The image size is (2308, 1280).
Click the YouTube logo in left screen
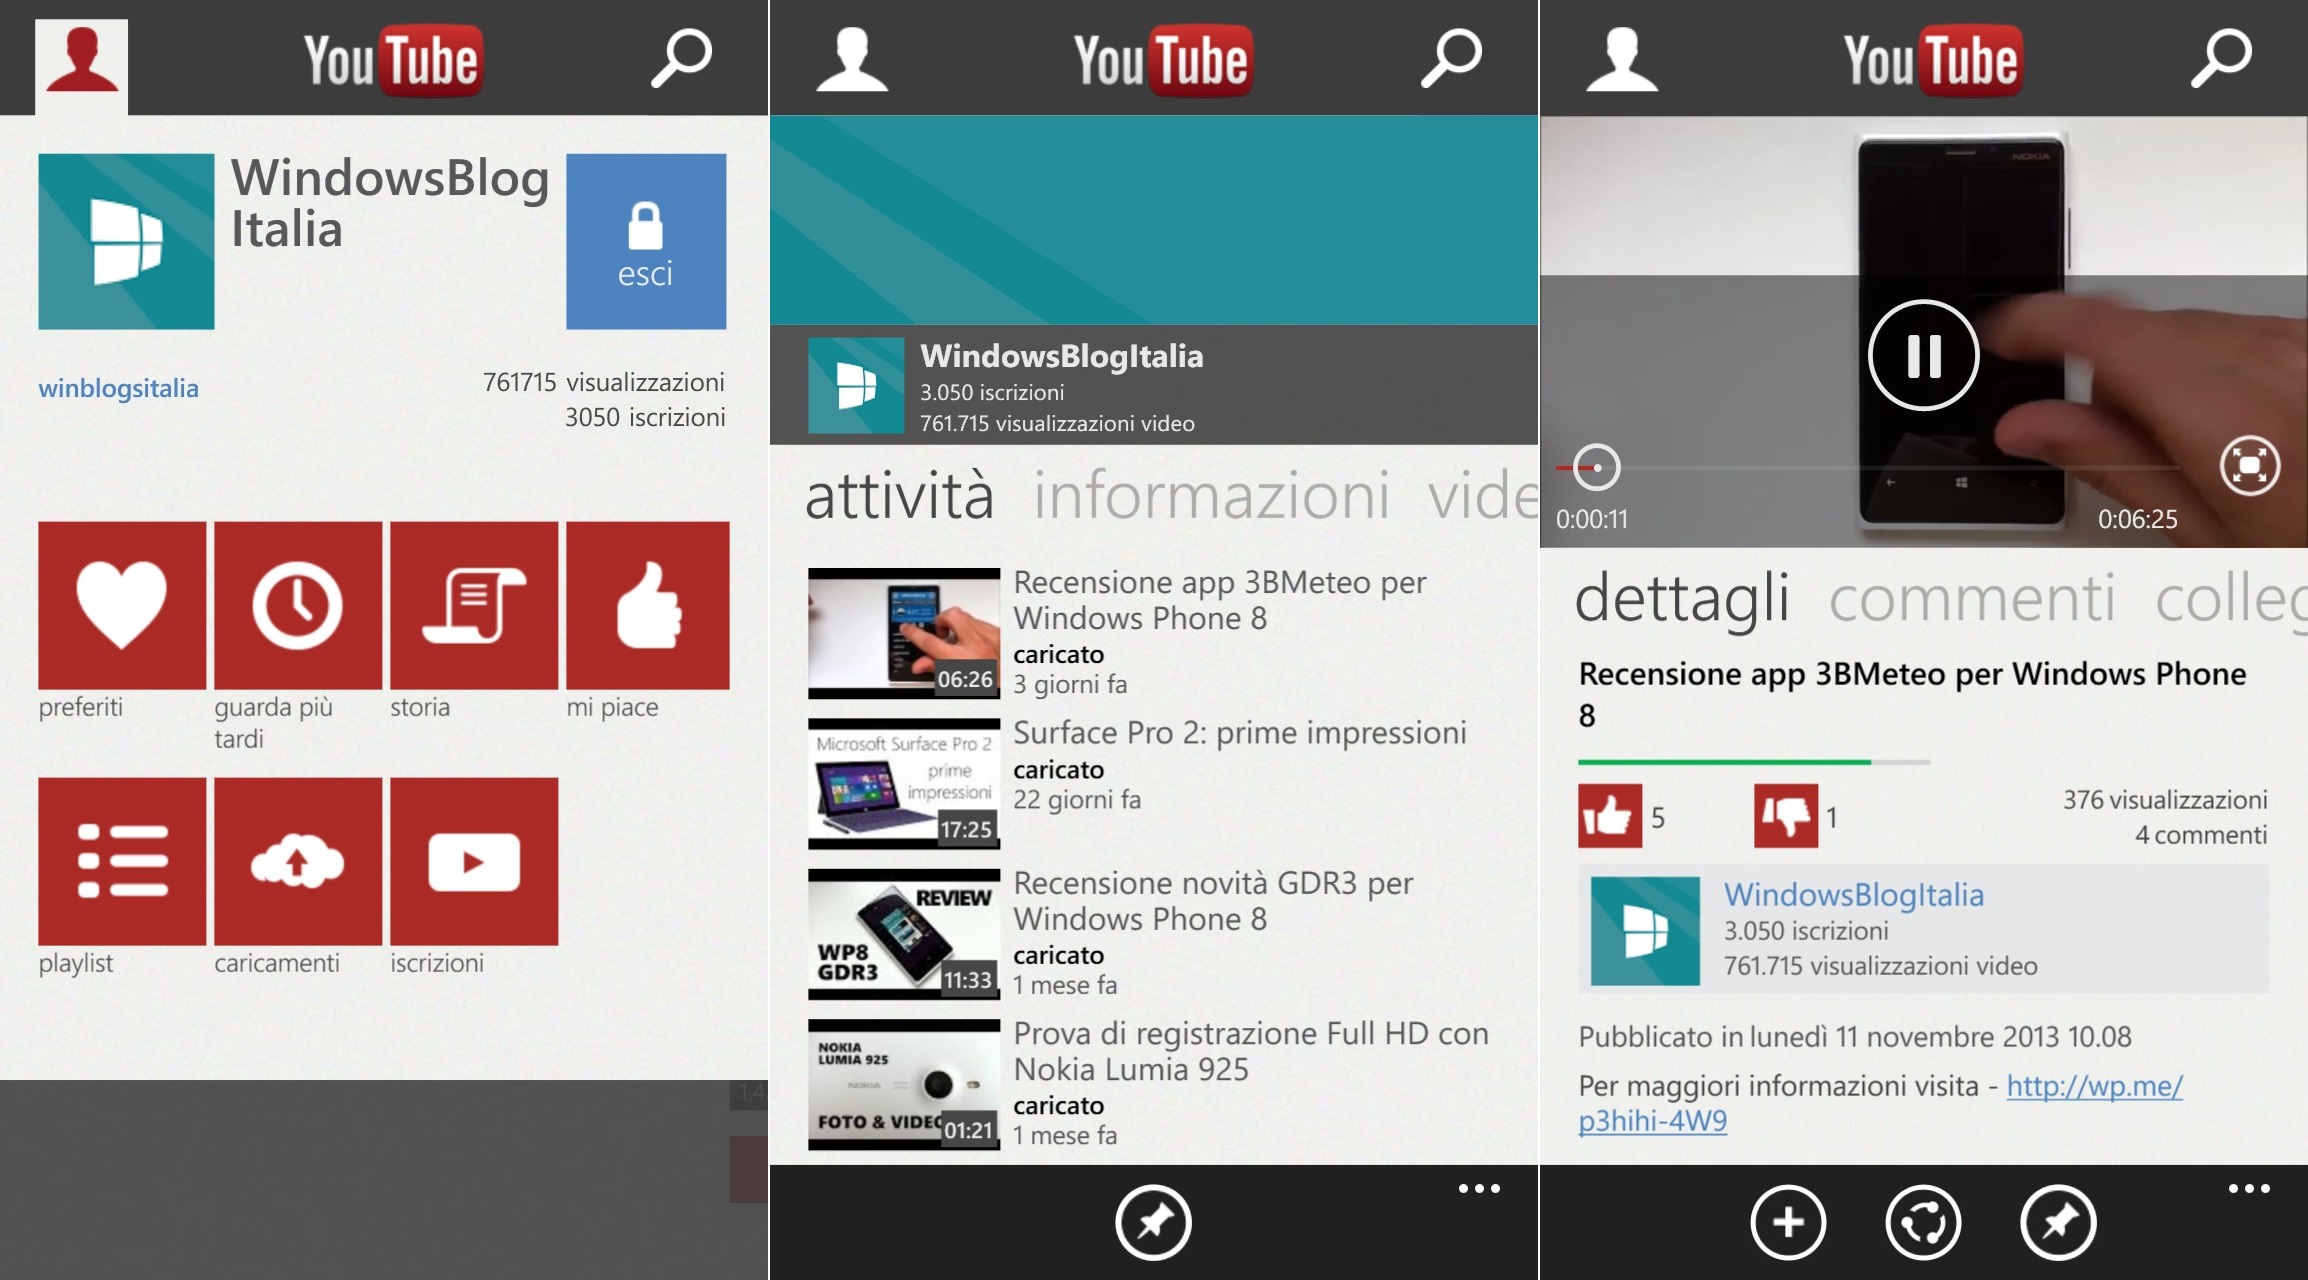pos(392,60)
